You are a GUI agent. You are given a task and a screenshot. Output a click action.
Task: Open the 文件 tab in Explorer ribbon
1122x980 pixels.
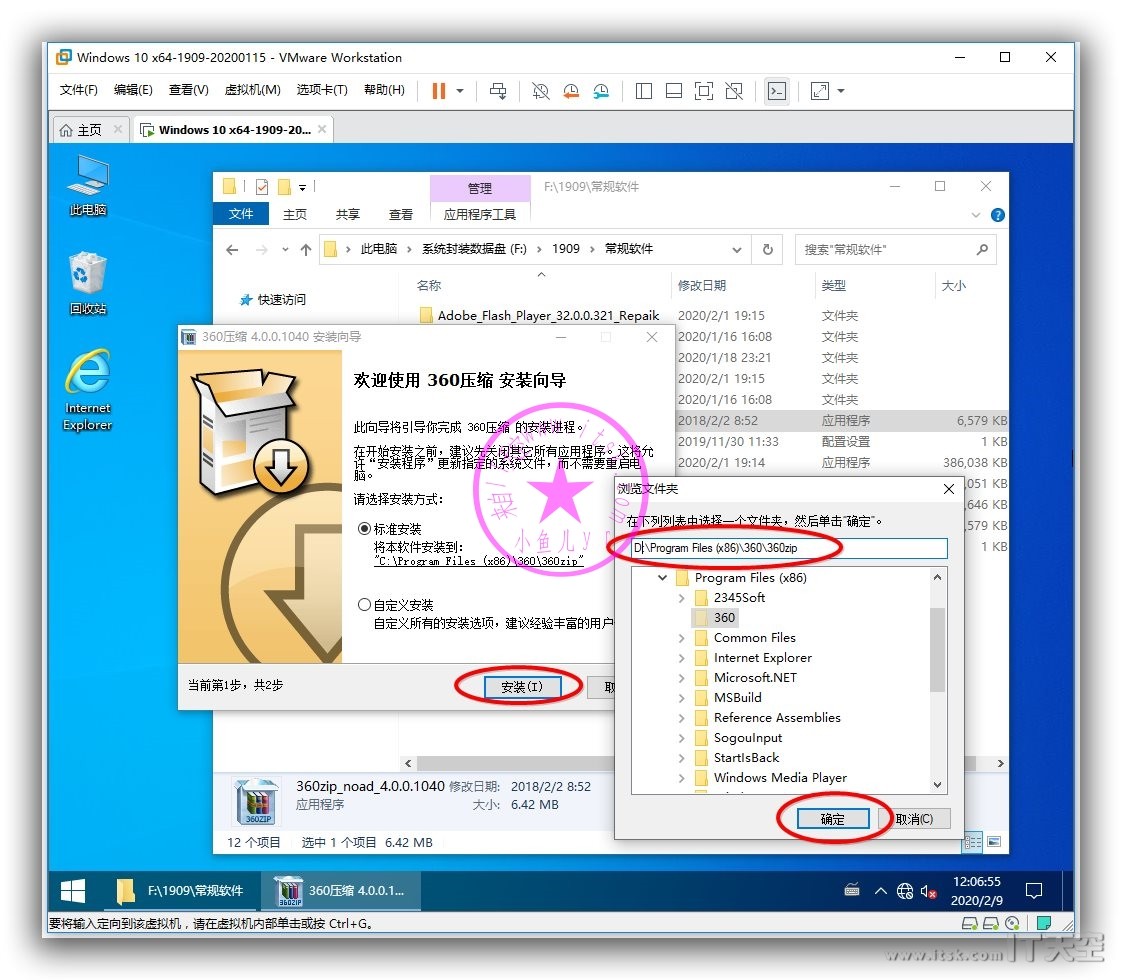[x=240, y=214]
